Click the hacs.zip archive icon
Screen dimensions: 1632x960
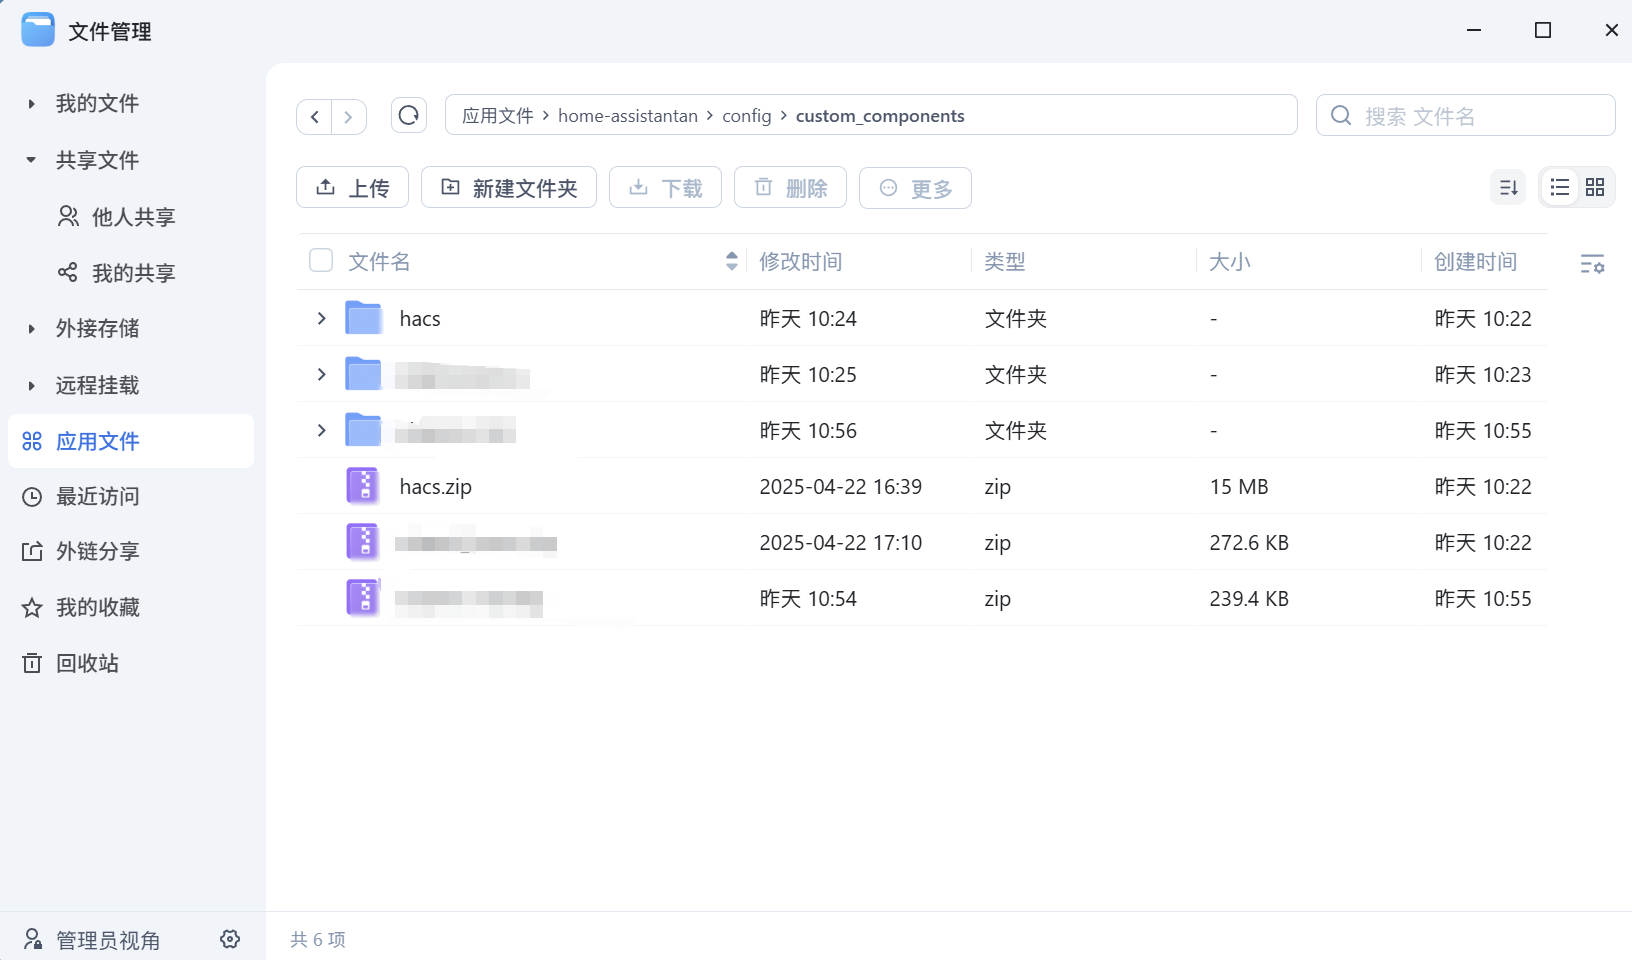tap(363, 486)
